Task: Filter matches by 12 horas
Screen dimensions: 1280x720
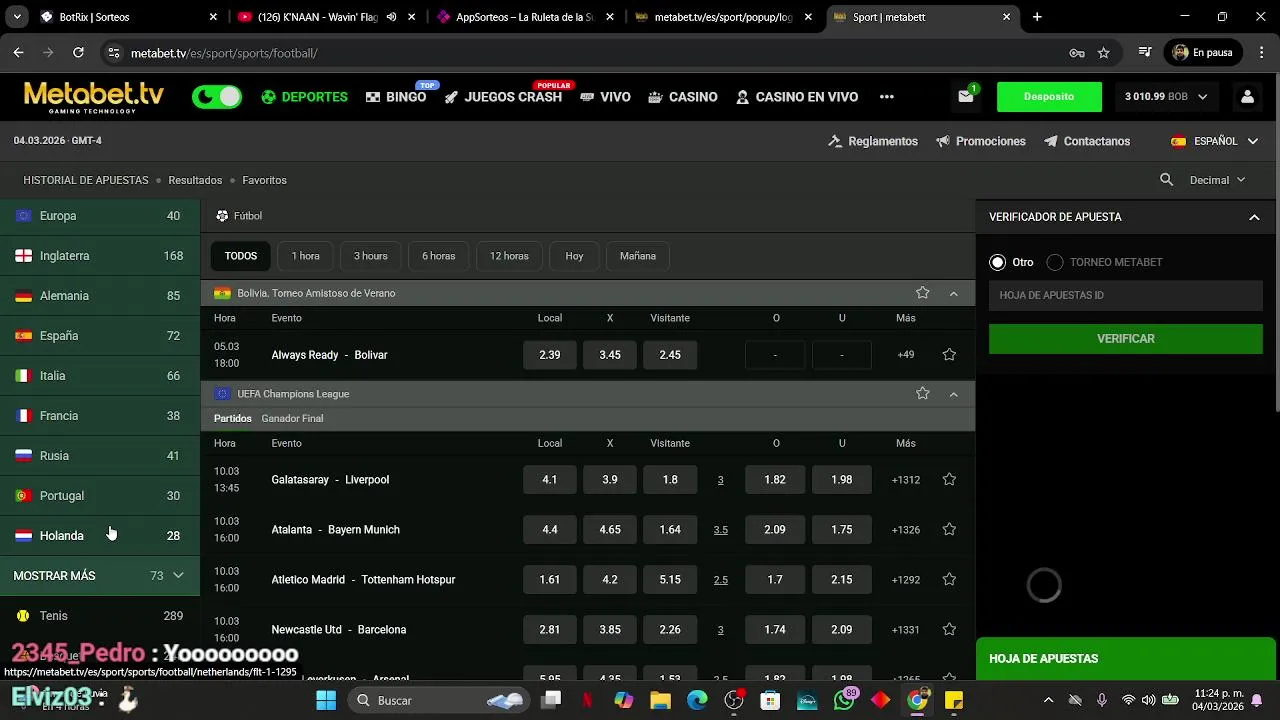Action: point(509,256)
